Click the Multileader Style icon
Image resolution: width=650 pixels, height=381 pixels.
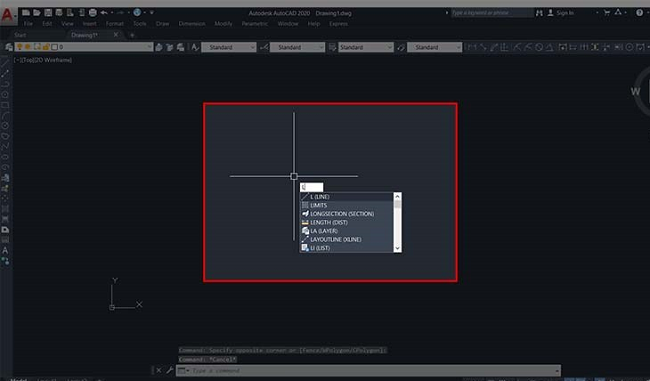pos(401,47)
